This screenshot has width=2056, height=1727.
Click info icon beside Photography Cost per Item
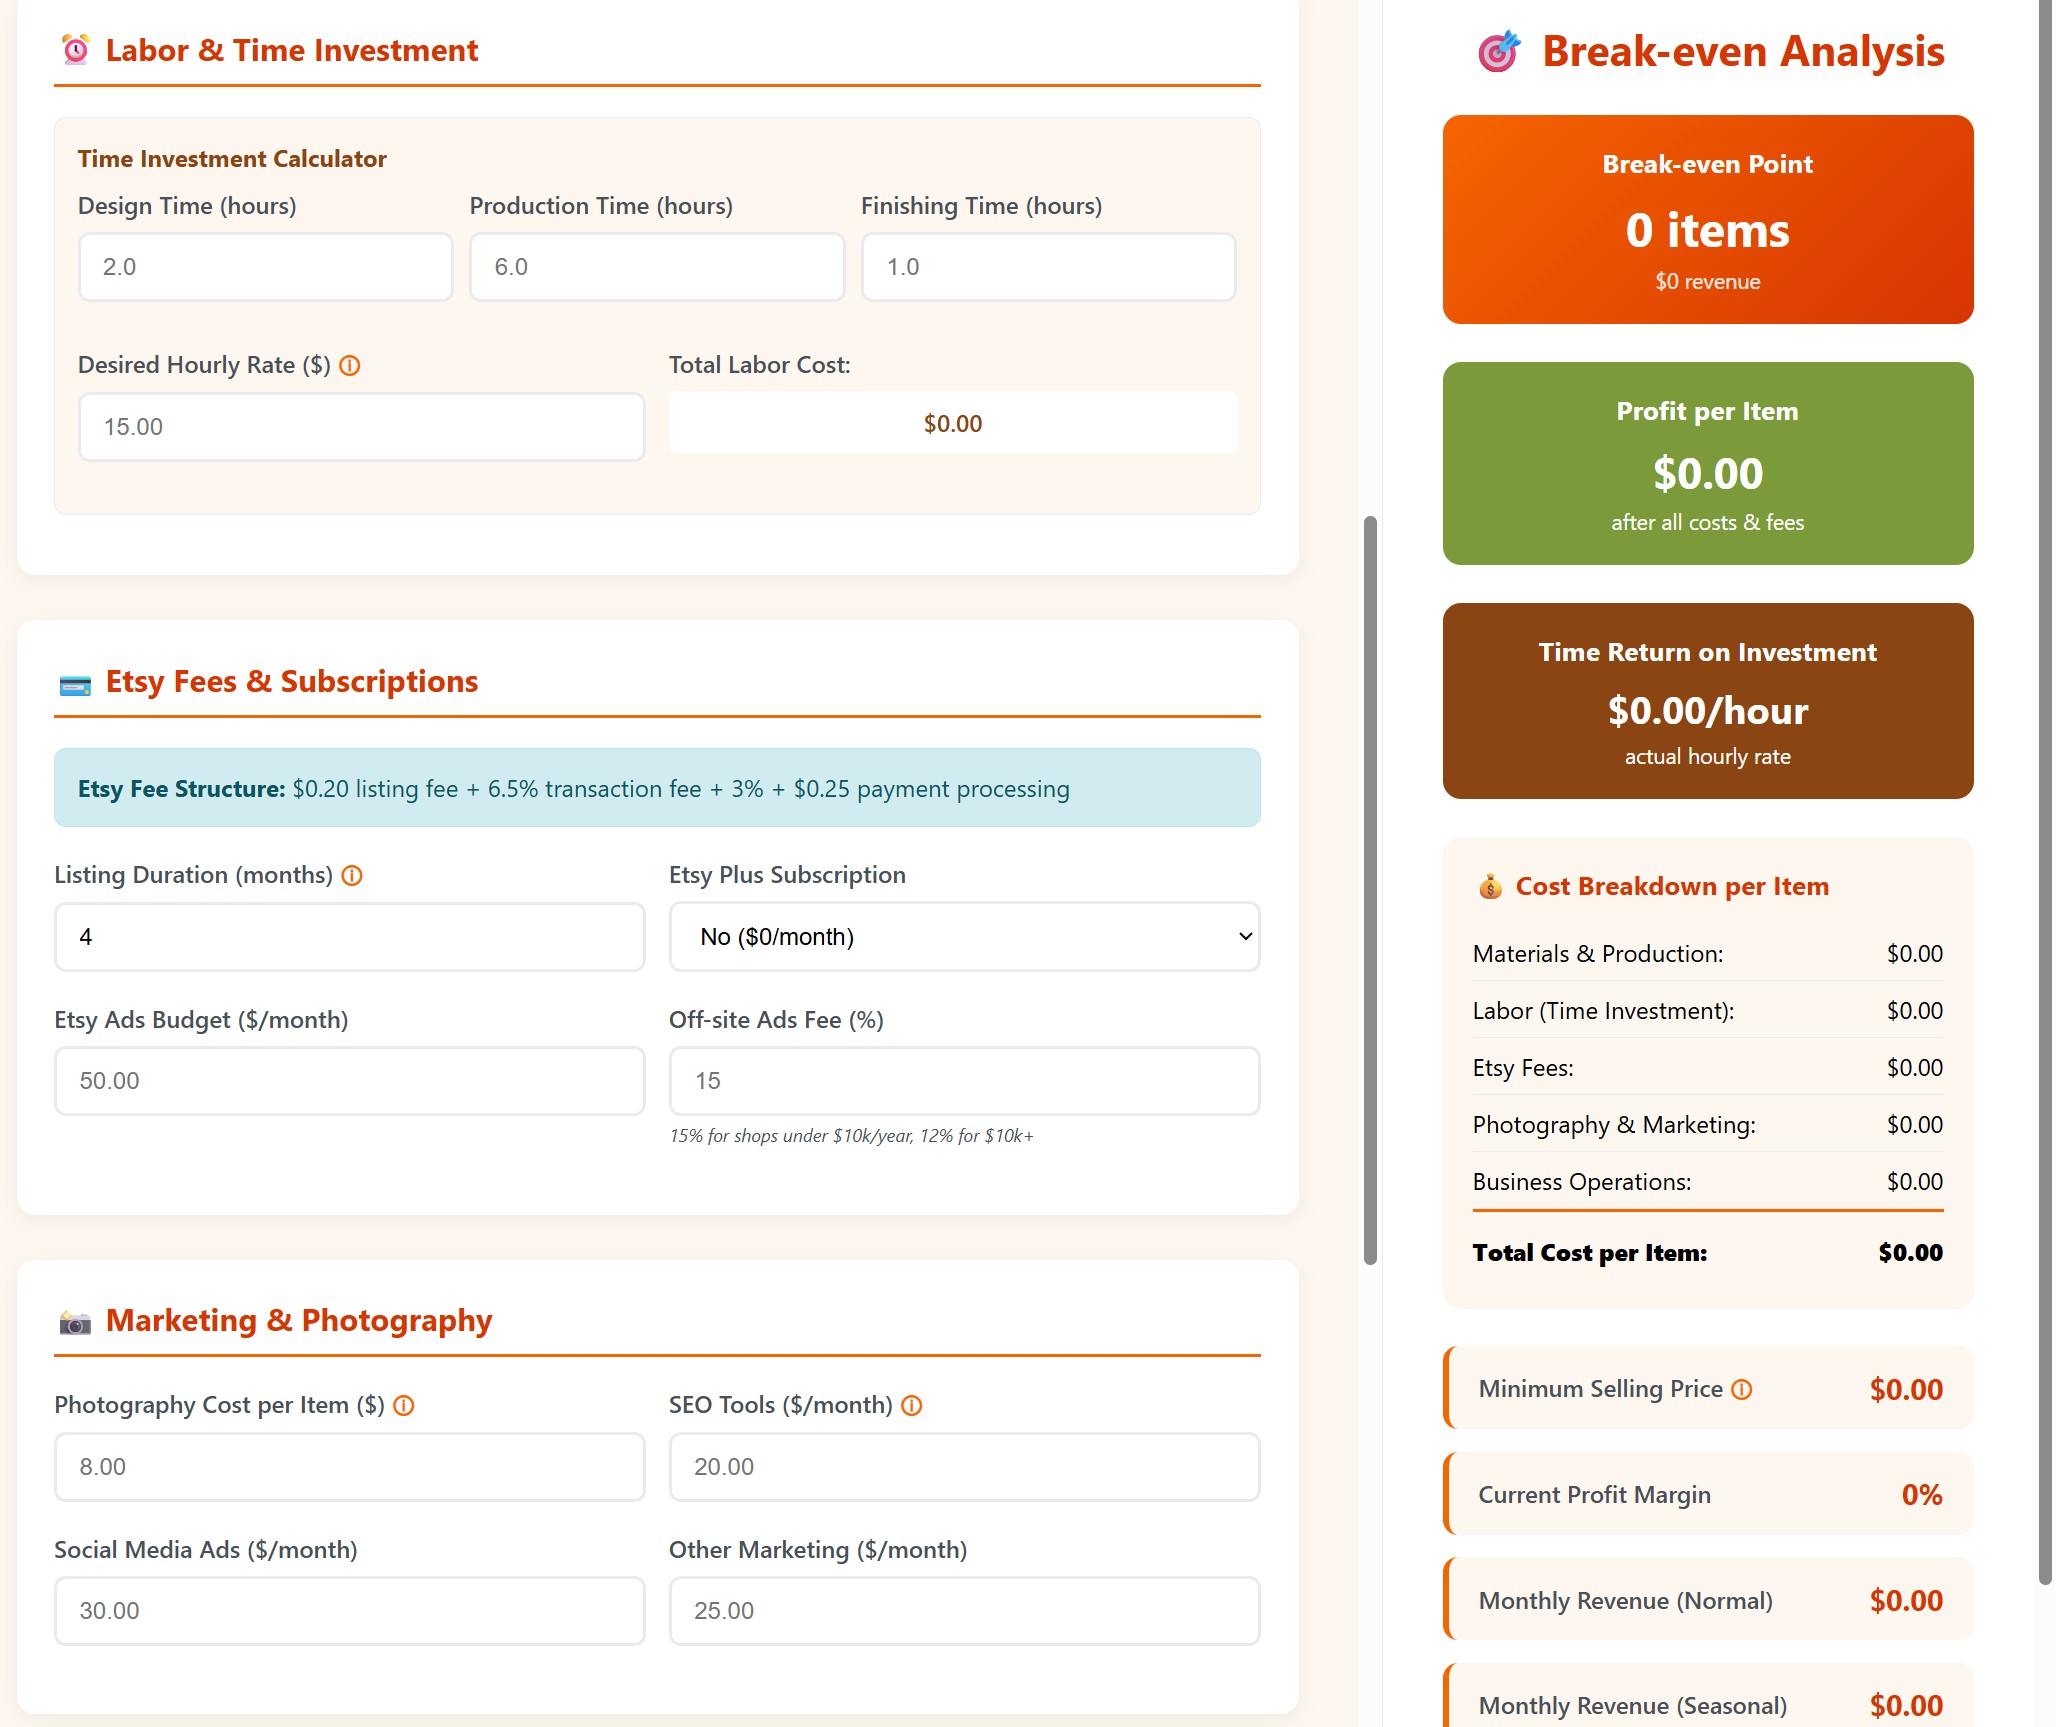(x=404, y=1406)
